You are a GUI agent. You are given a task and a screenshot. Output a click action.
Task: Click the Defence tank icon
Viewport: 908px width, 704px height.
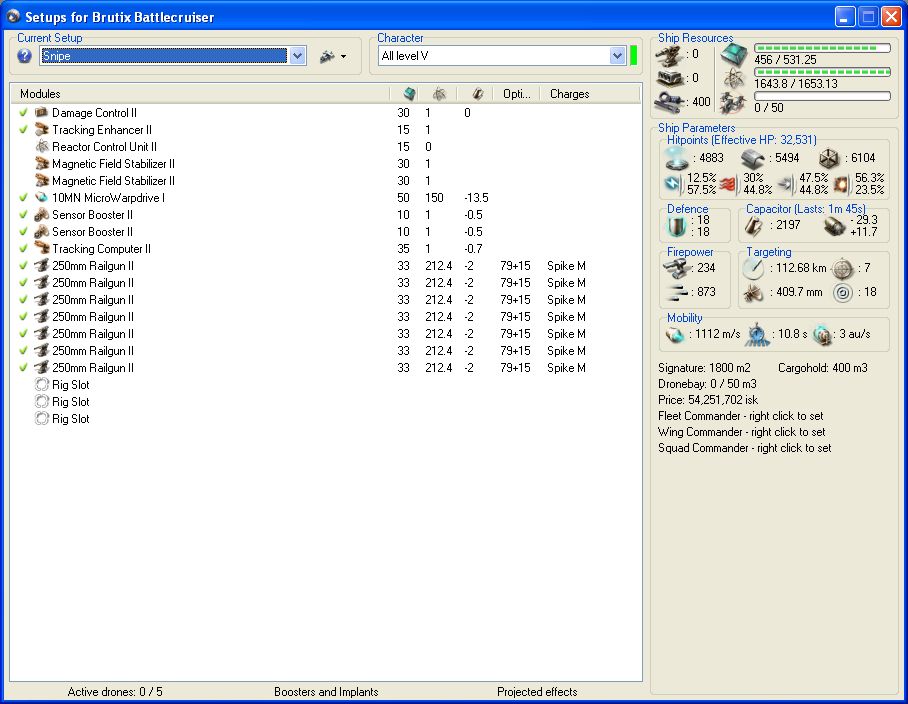tap(676, 226)
